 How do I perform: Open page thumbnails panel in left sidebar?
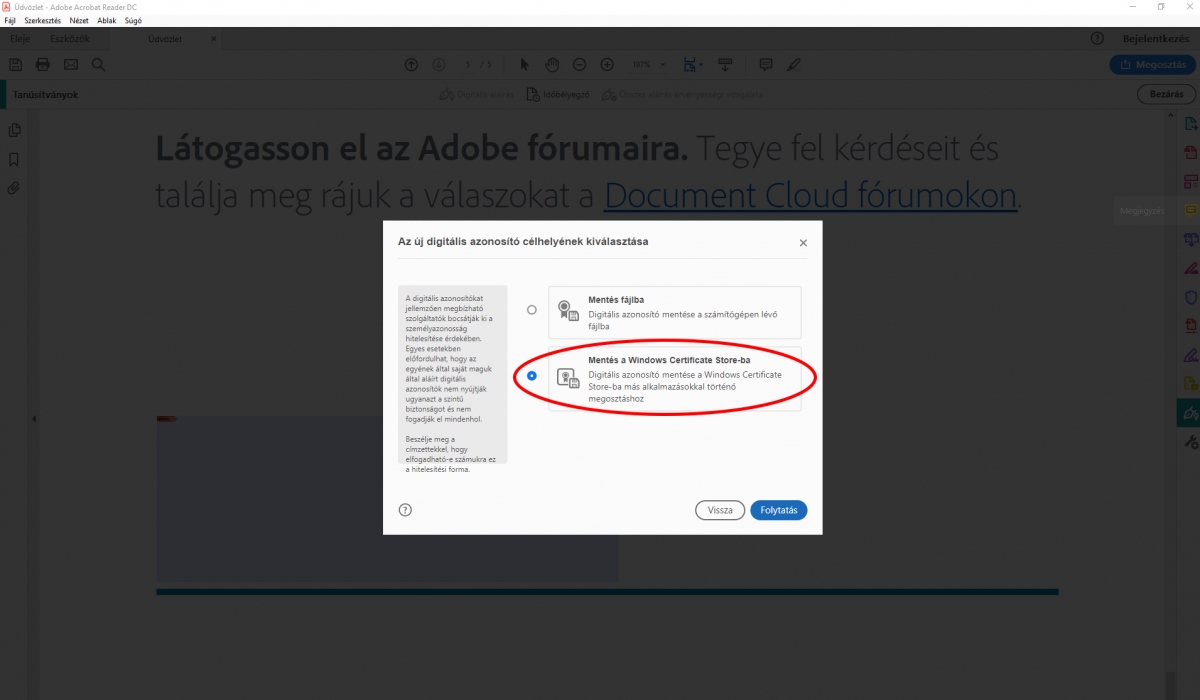pyautogui.click(x=15, y=130)
